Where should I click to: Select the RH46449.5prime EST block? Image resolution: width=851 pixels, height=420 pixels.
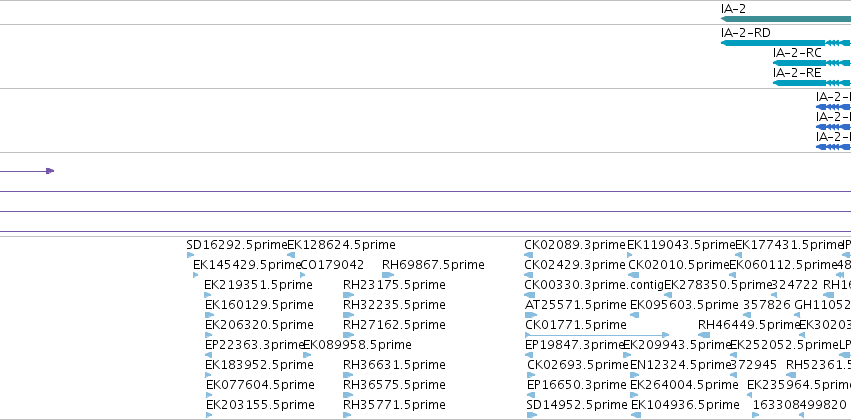704,335
